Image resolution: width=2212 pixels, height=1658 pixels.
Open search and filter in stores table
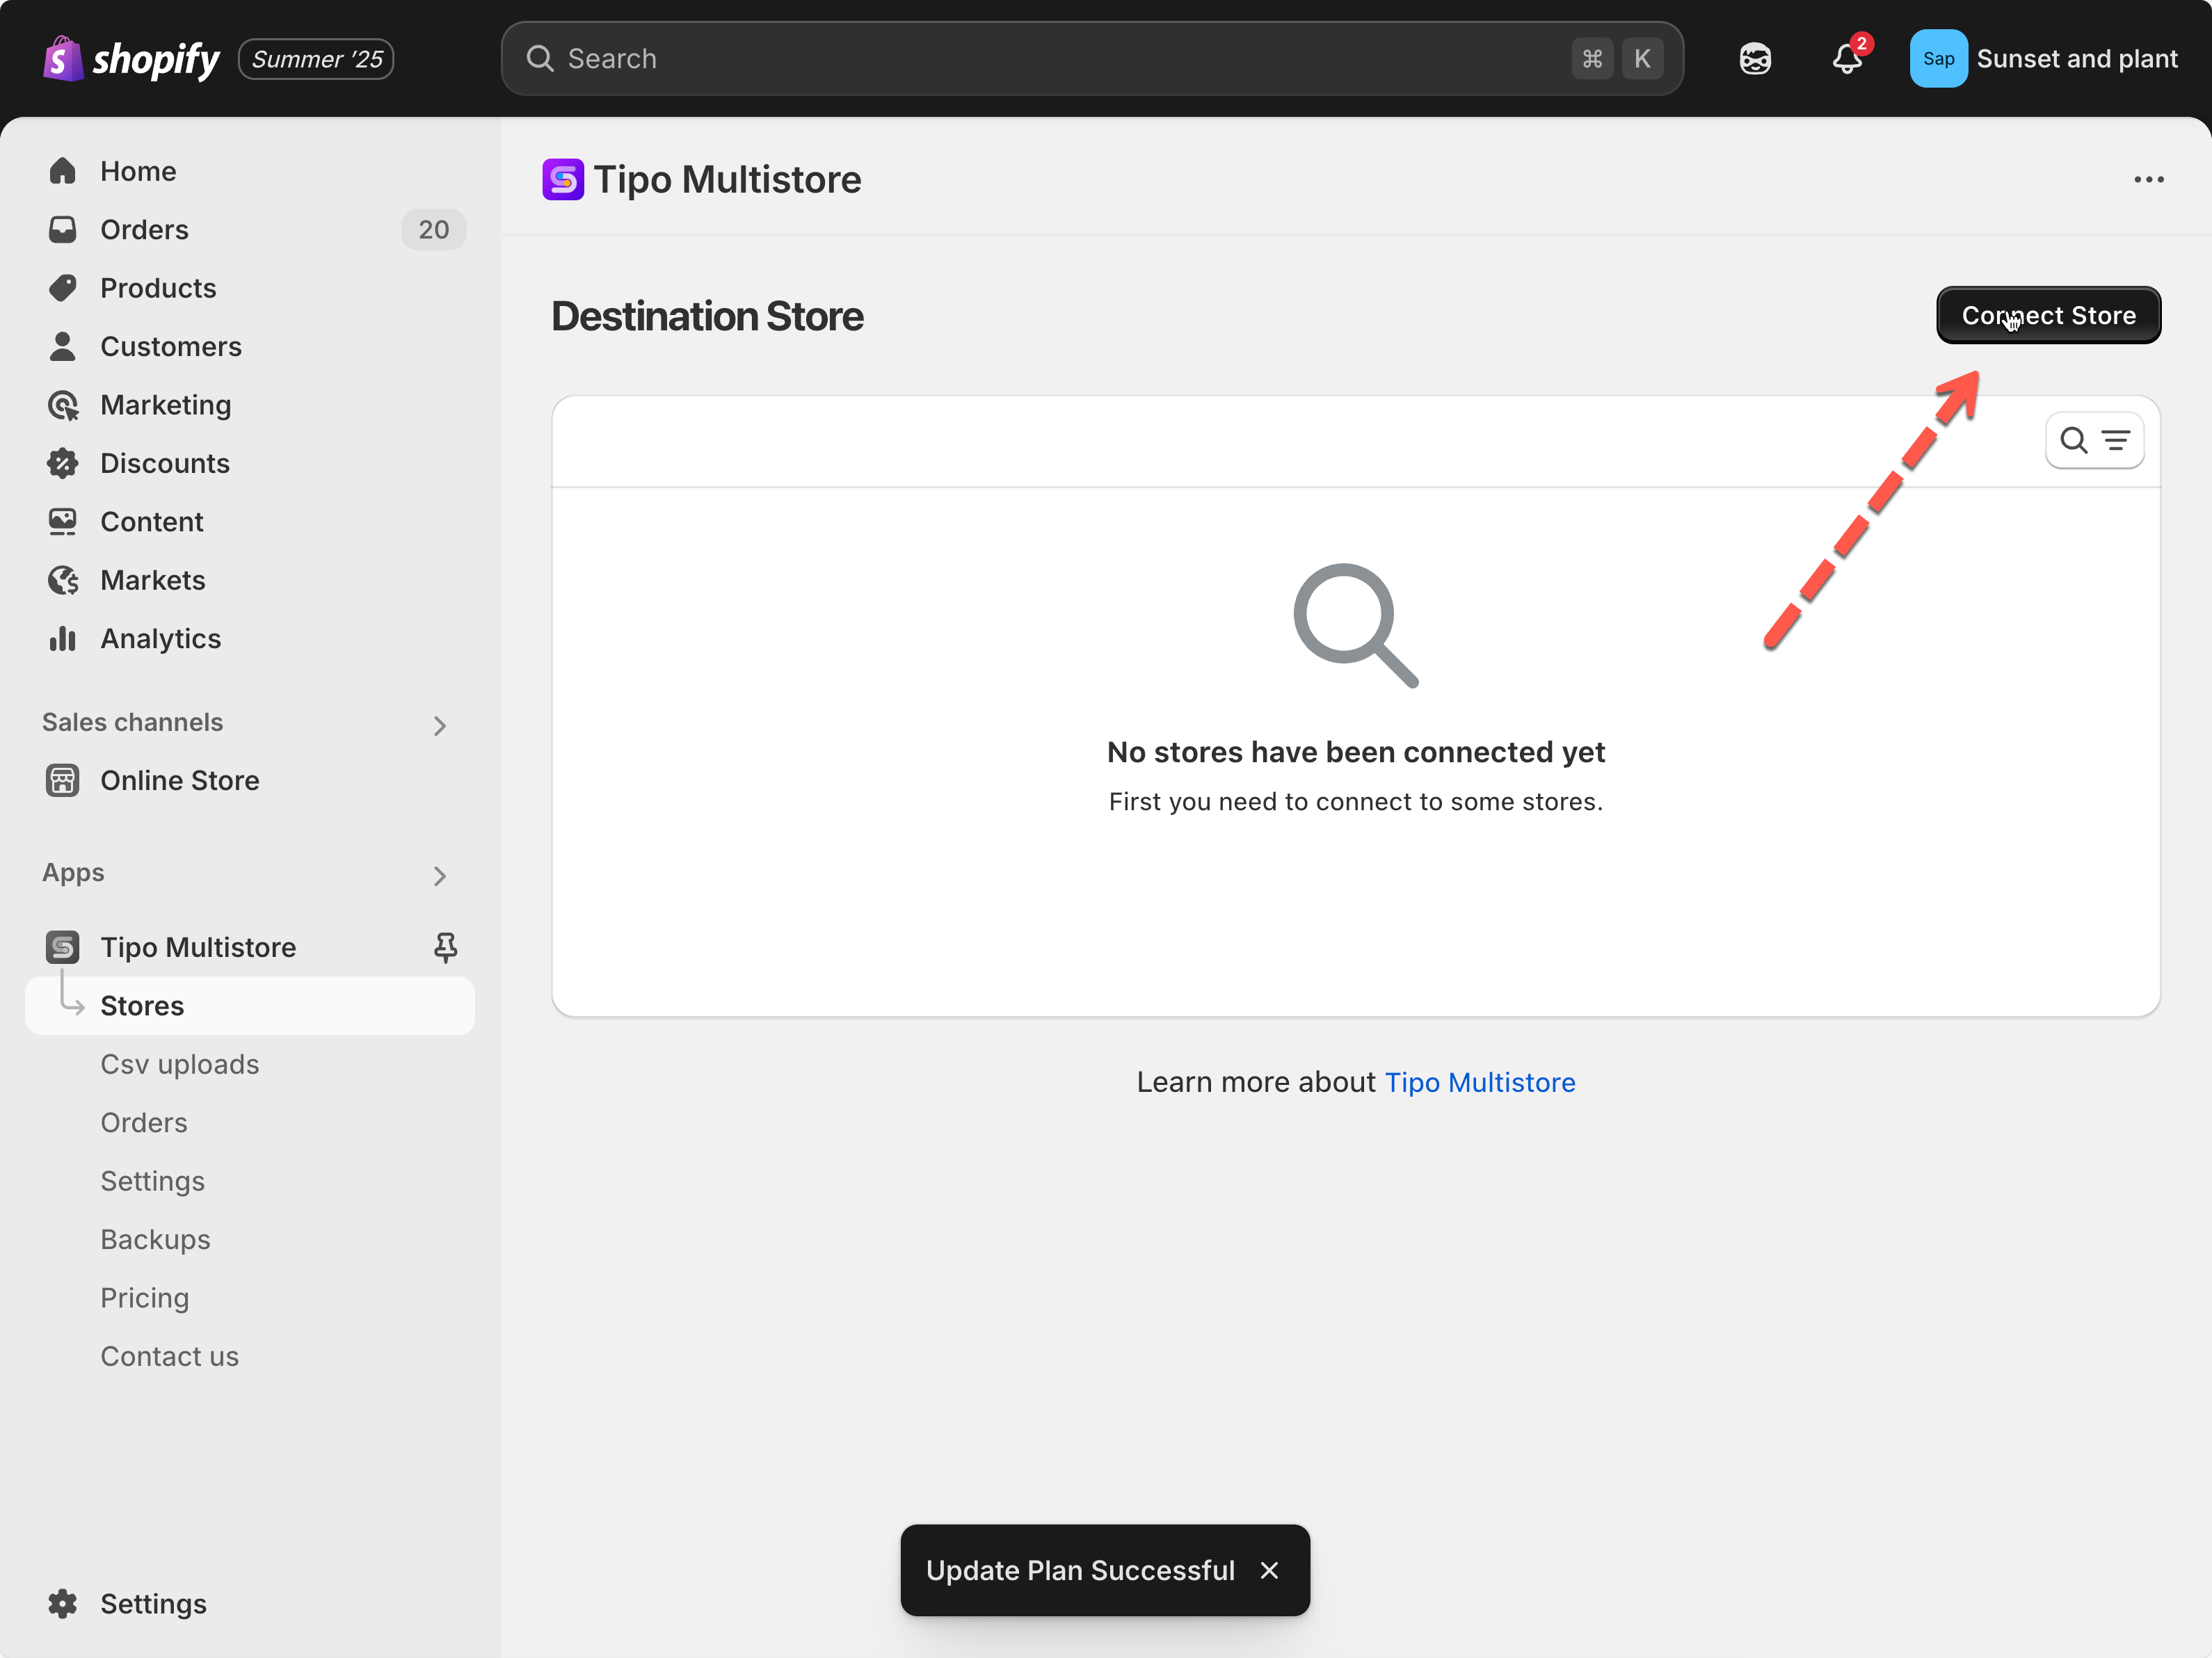coord(2094,440)
